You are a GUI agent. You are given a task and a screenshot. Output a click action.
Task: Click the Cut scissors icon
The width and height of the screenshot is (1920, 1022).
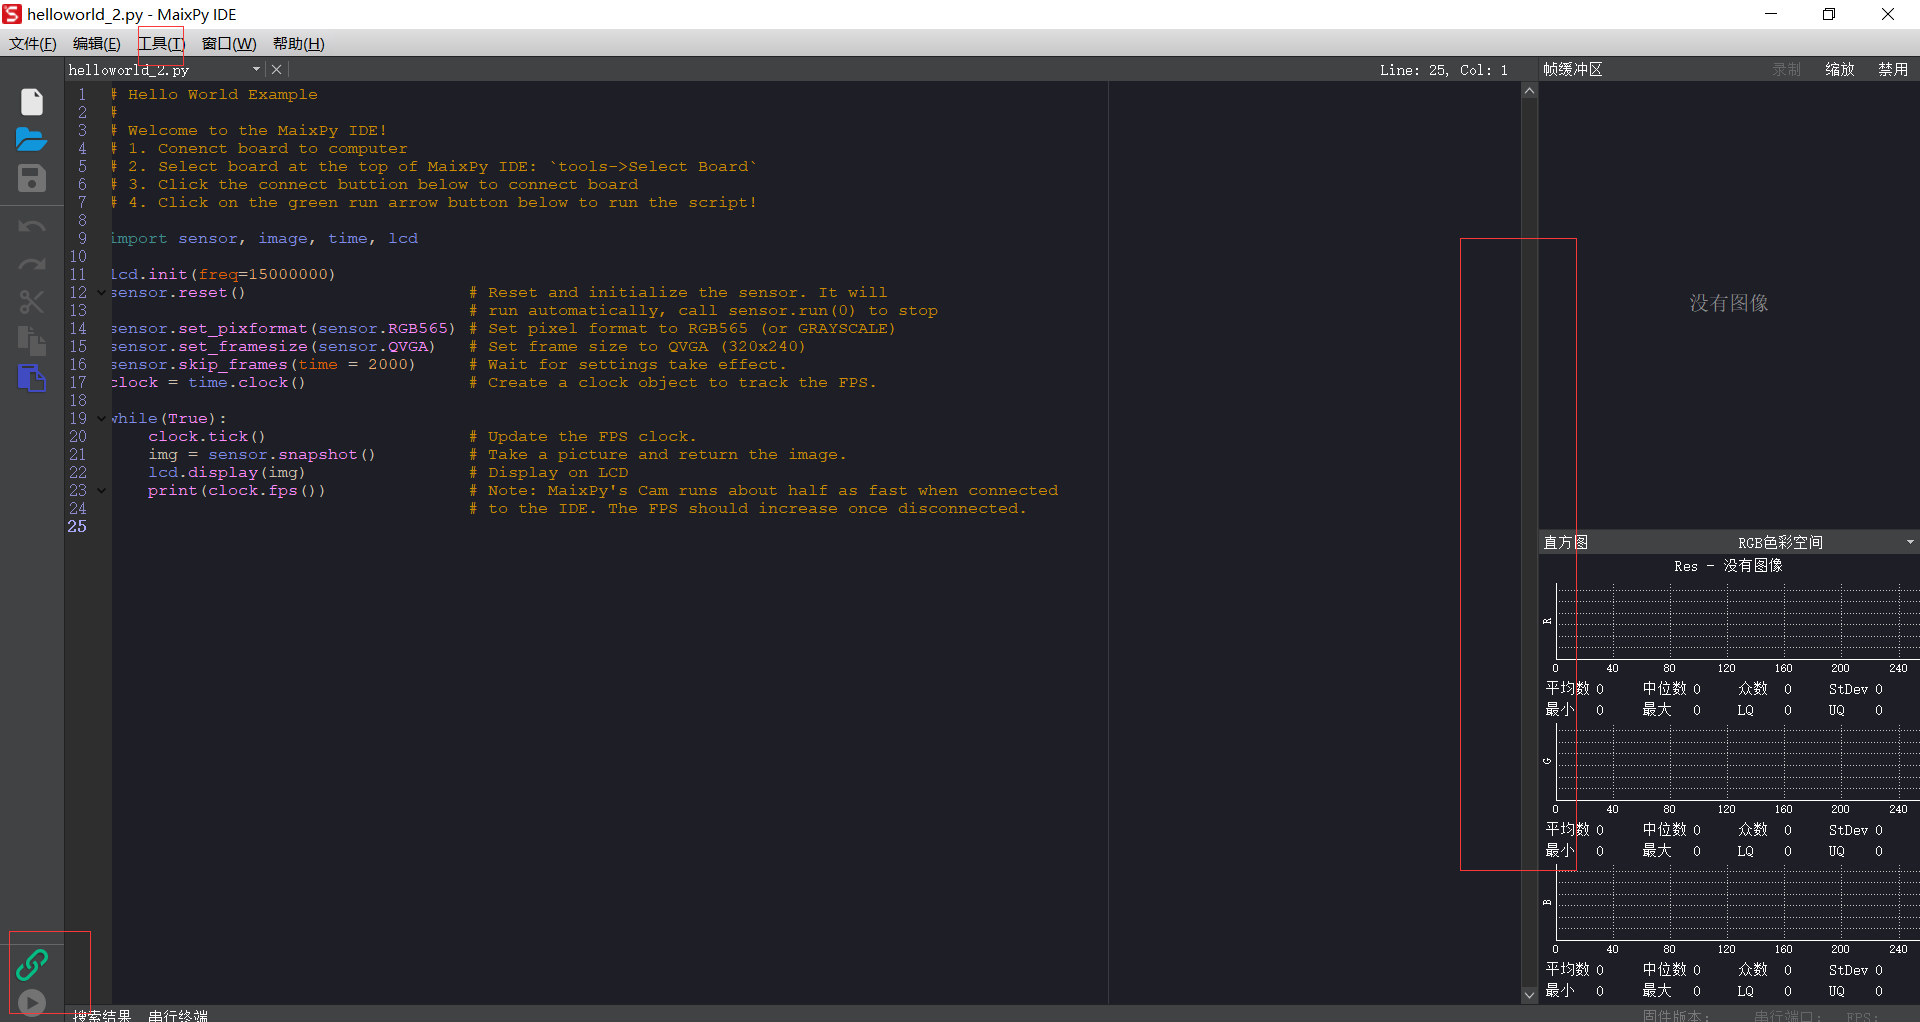click(x=32, y=302)
